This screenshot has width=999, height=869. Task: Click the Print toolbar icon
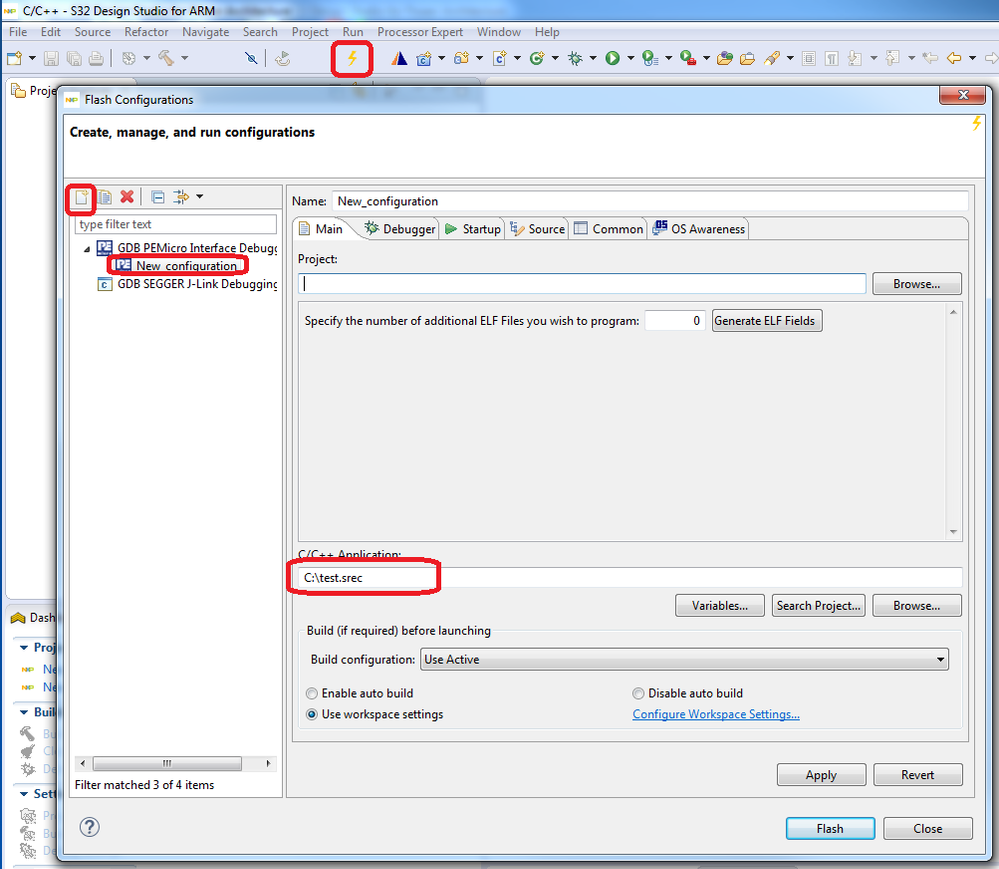96,59
